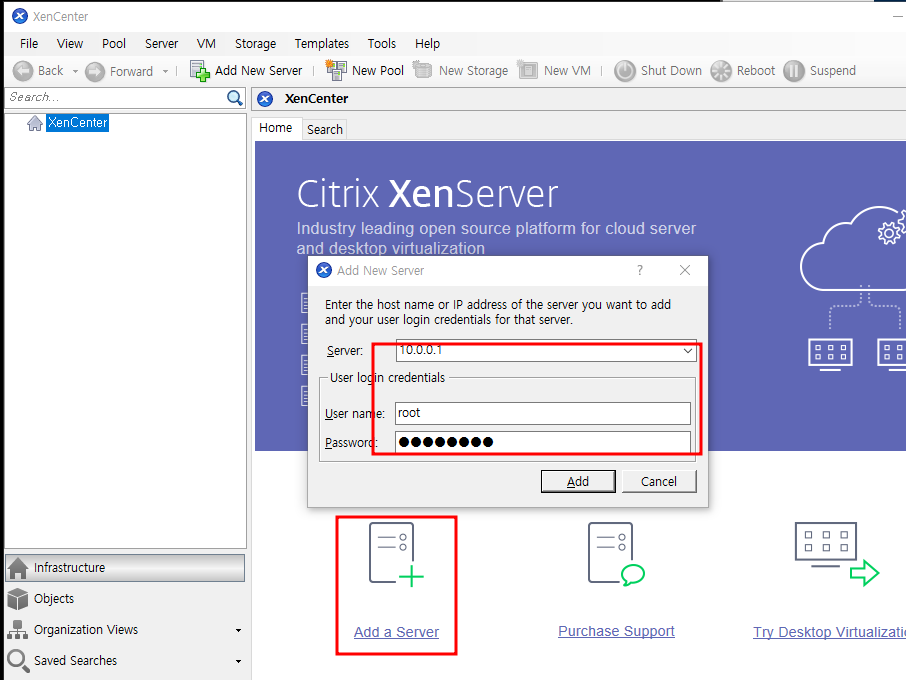This screenshot has height=680, width=906.
Task: Open the Help menu
Action: point(428,44)
